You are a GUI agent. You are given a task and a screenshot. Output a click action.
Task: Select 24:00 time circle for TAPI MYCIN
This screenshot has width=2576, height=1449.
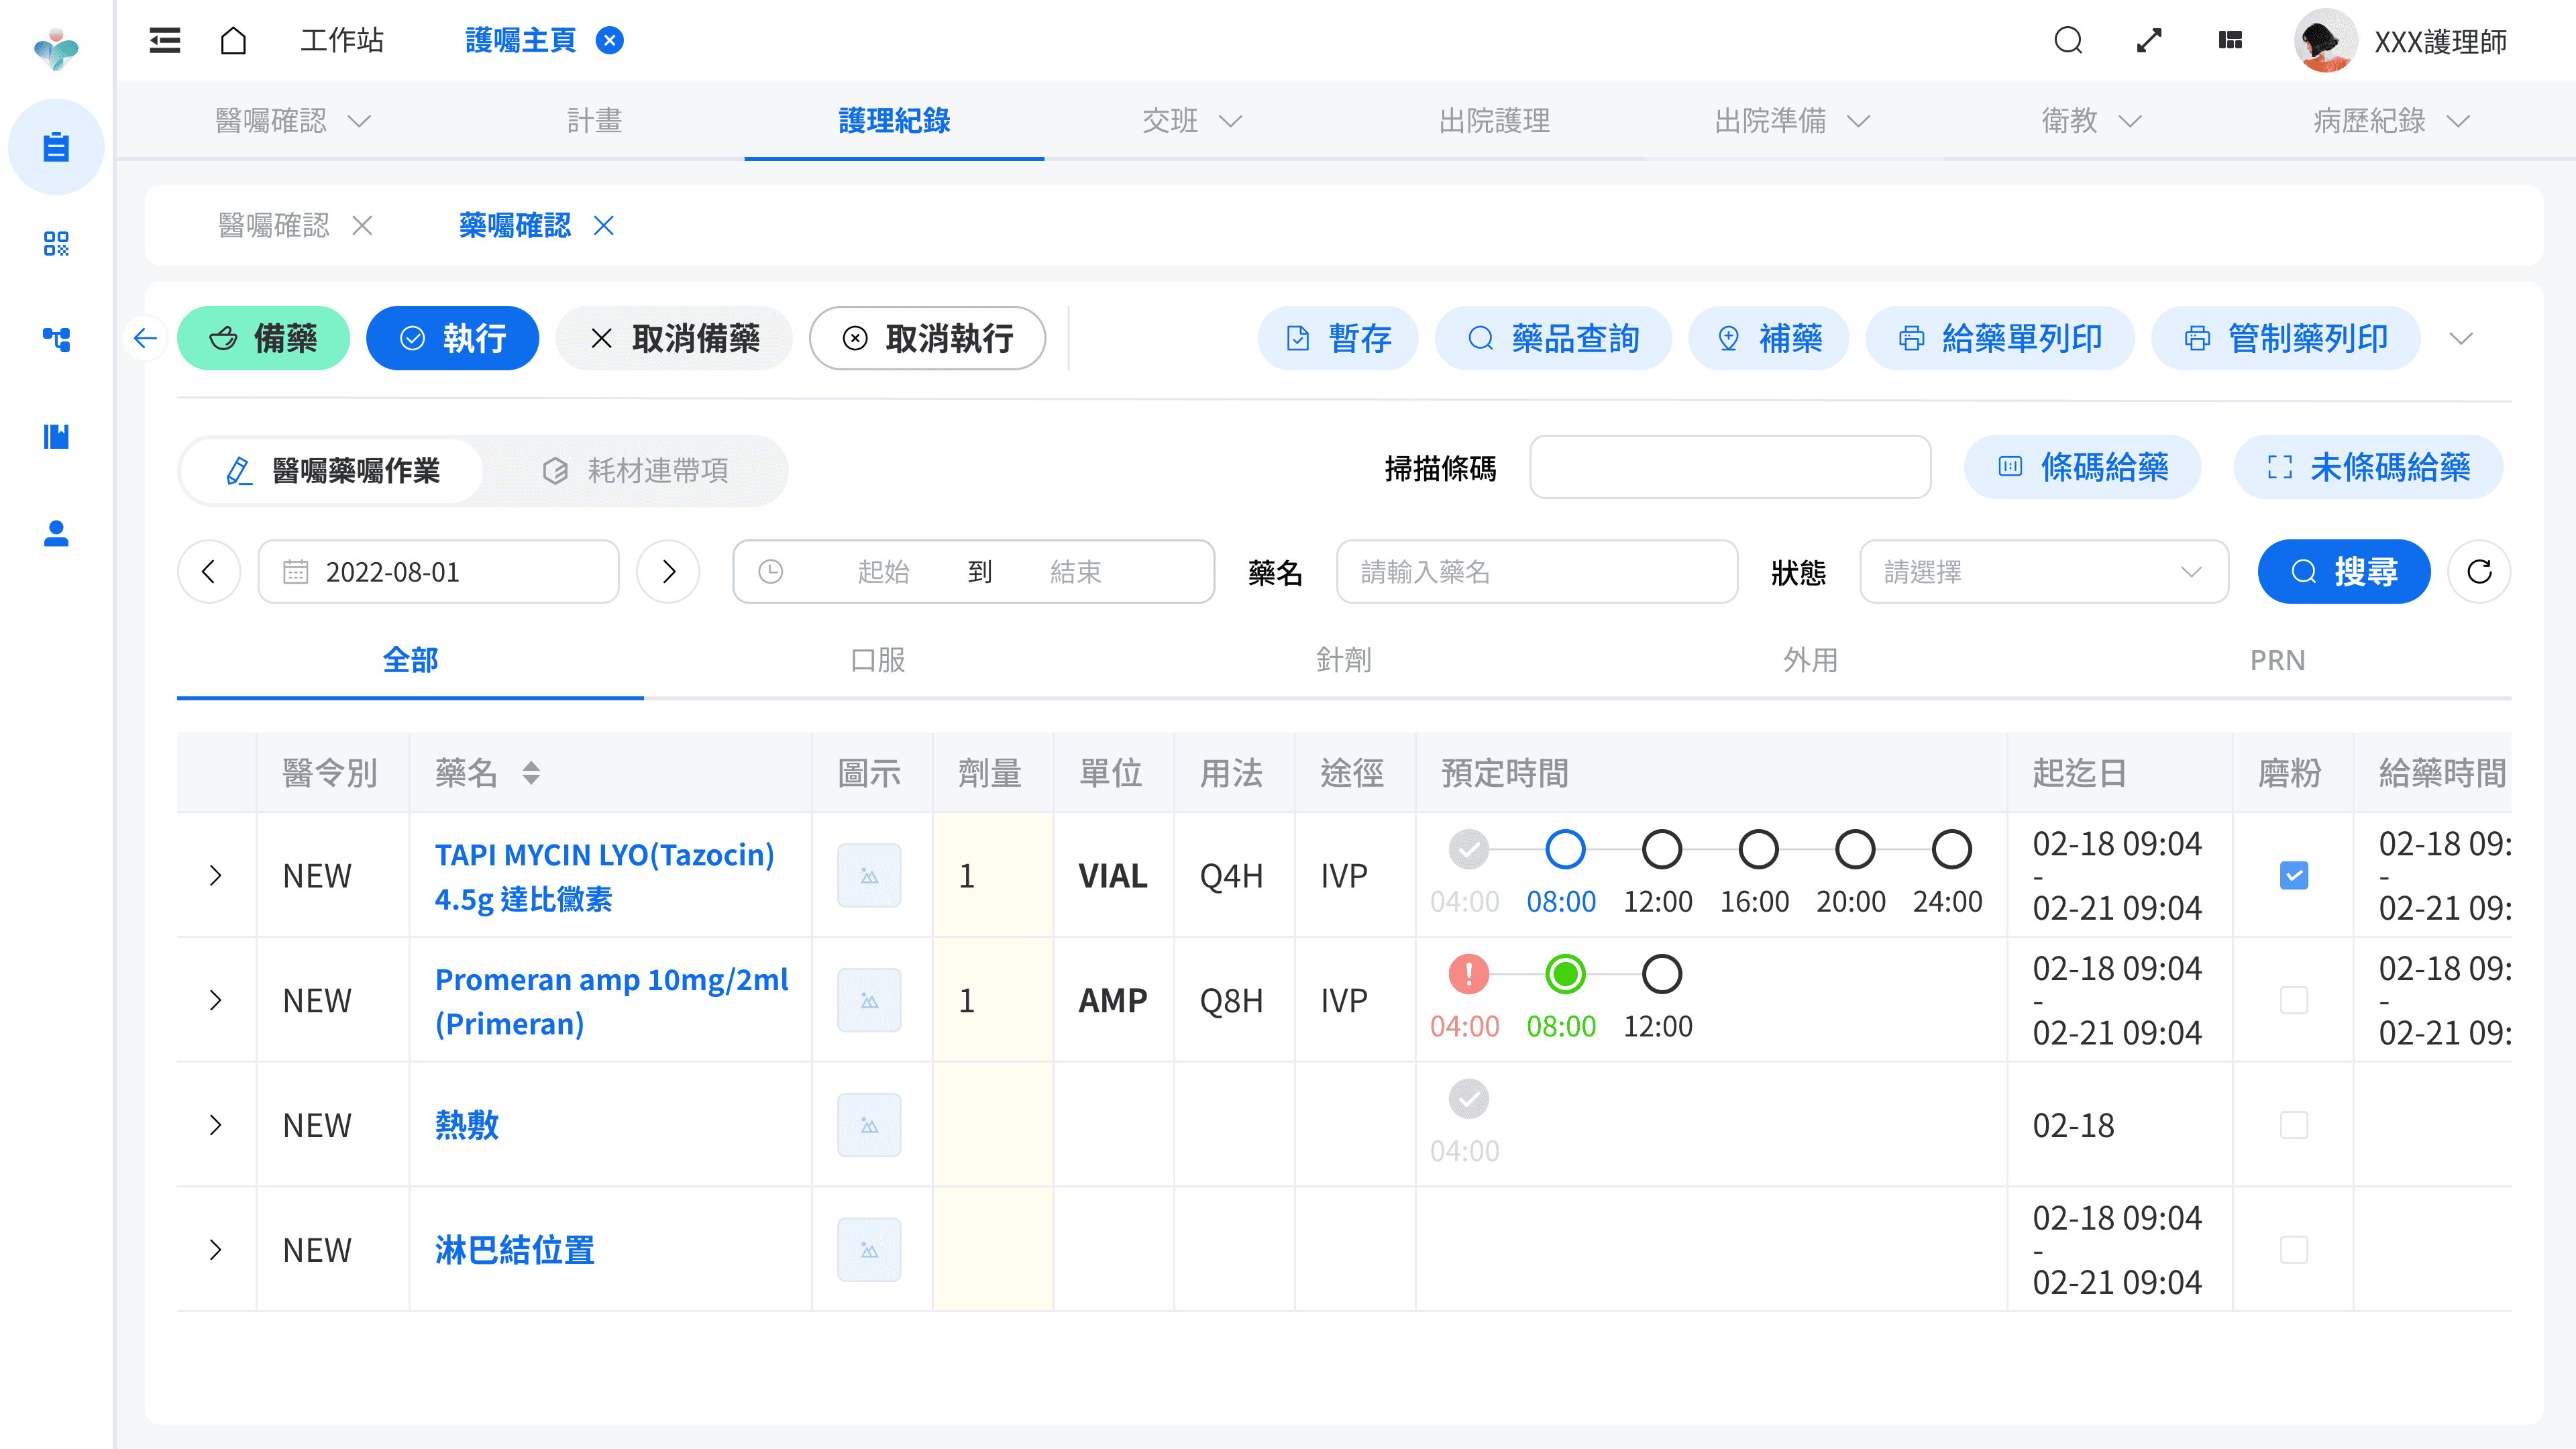click(x=1951, y=849)
